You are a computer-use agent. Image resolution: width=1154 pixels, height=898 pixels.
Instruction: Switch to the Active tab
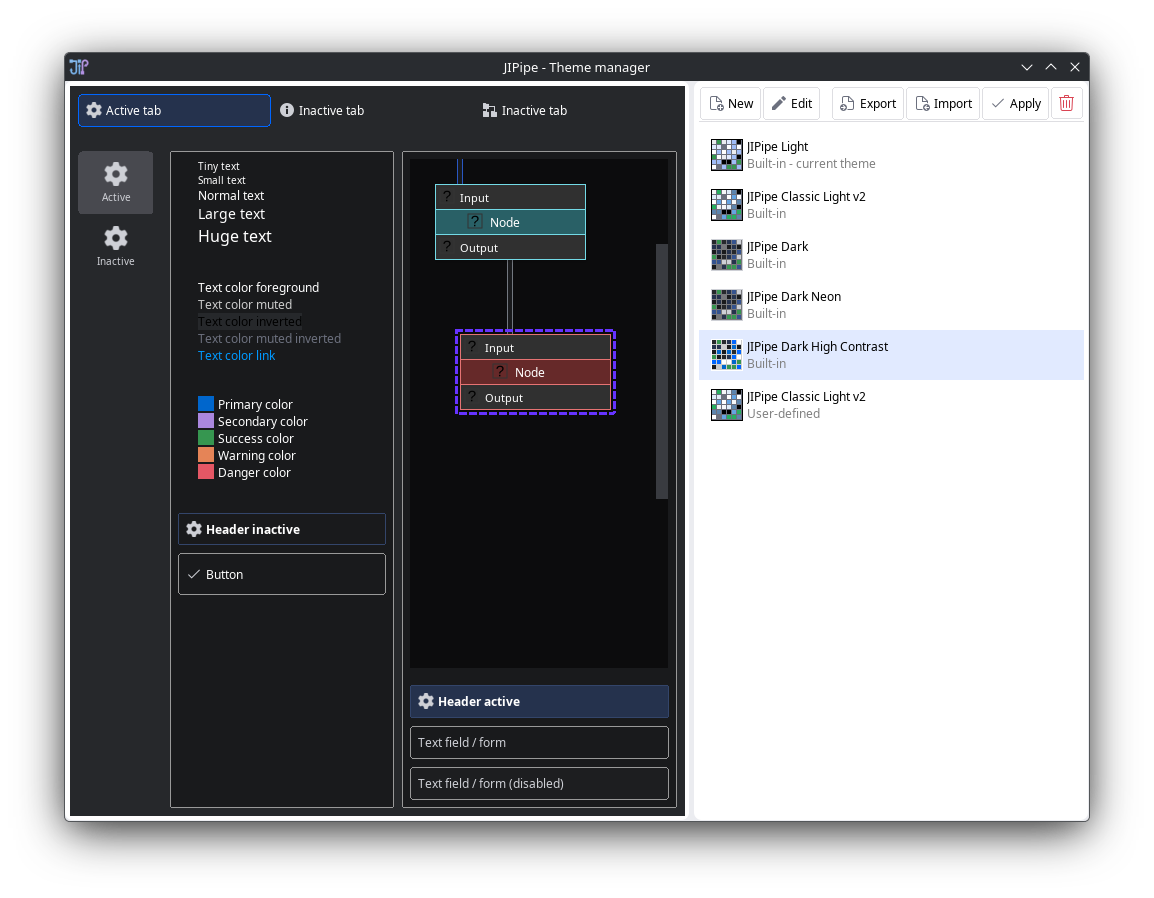174,111
